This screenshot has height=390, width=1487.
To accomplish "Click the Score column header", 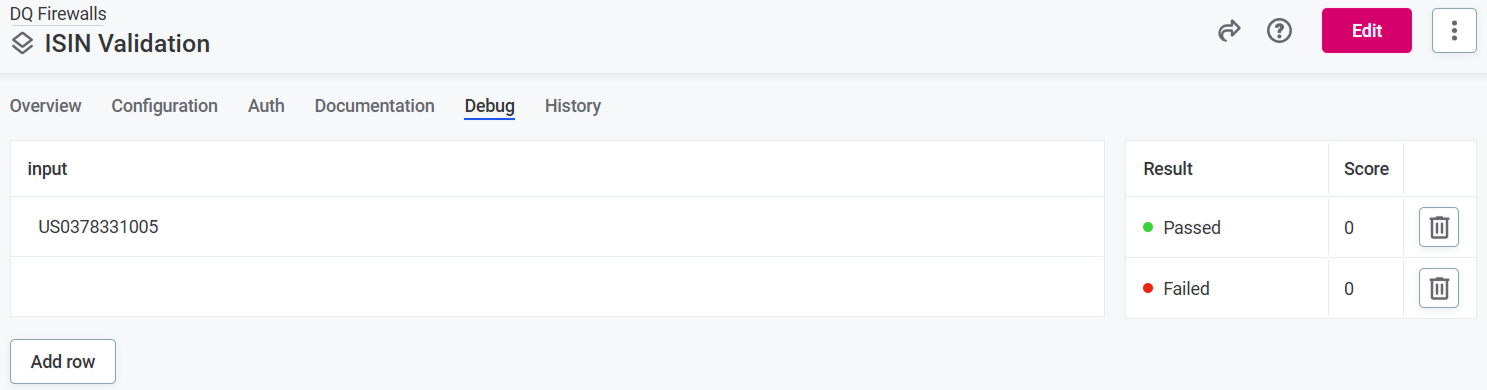I will pos(1366,169).
